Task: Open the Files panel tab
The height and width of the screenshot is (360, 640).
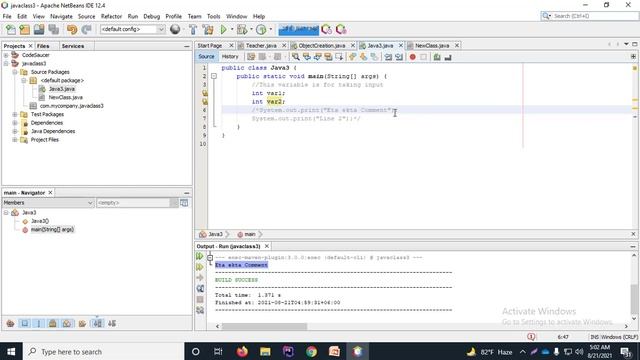Action: (43, 46)
